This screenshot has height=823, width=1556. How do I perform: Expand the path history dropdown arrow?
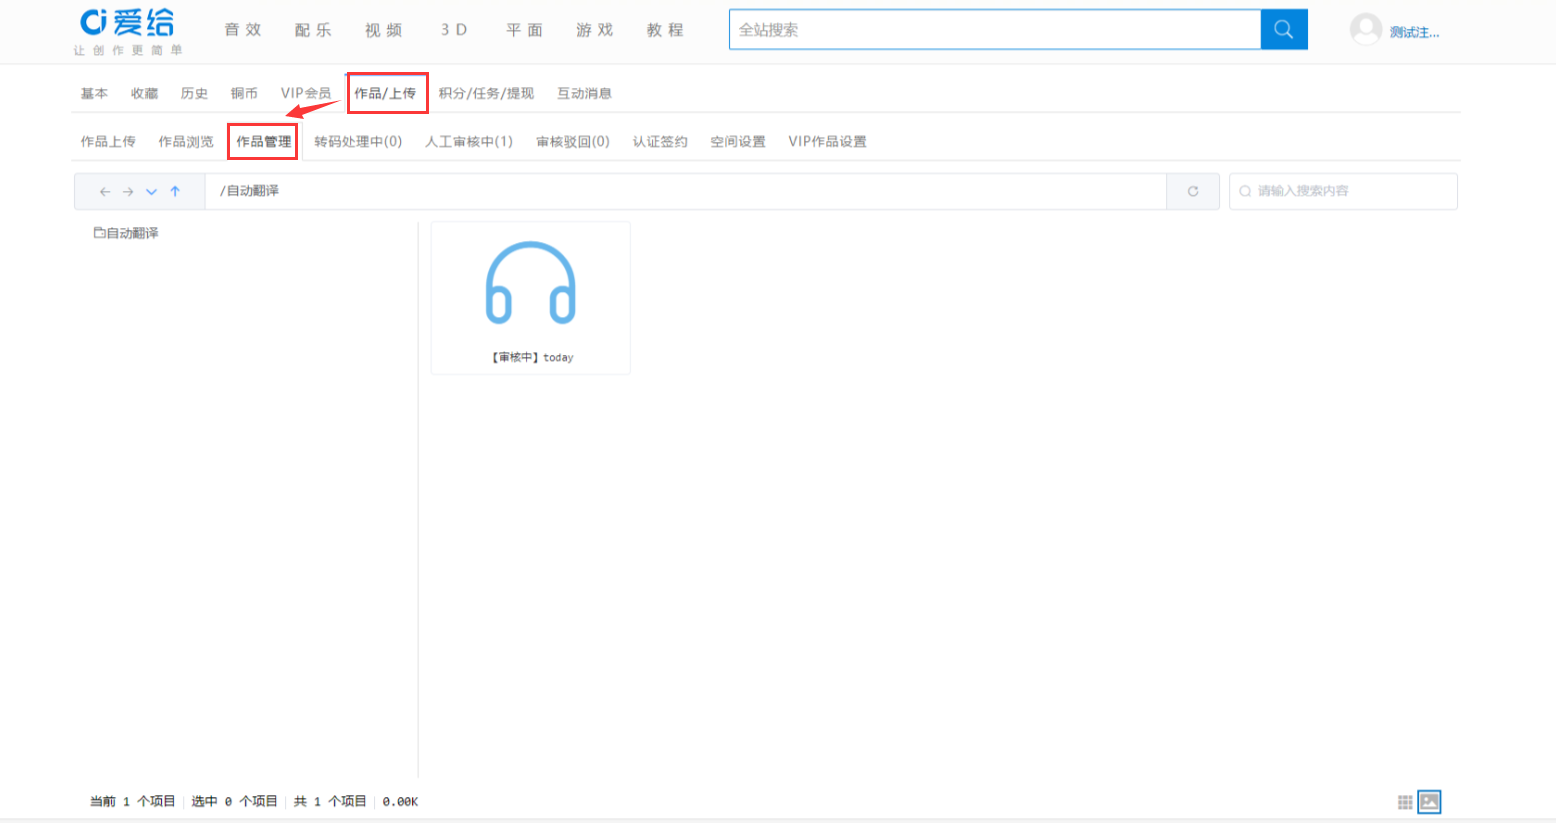(x=151, y=191)
